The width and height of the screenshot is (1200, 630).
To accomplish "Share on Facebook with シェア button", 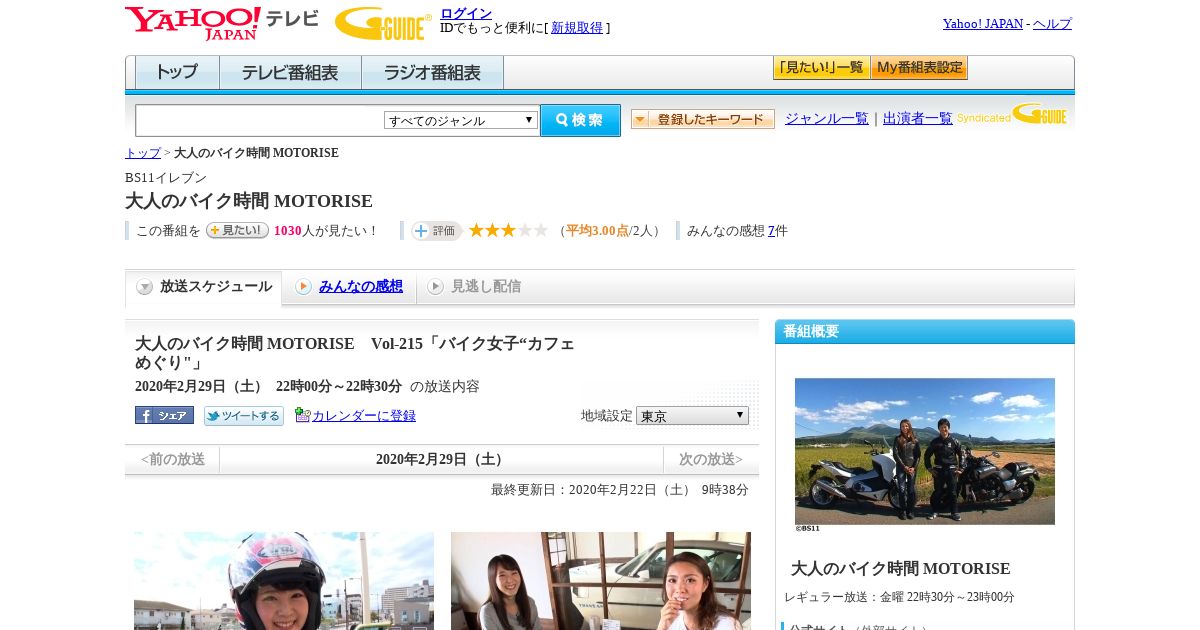I will [164, 415].
